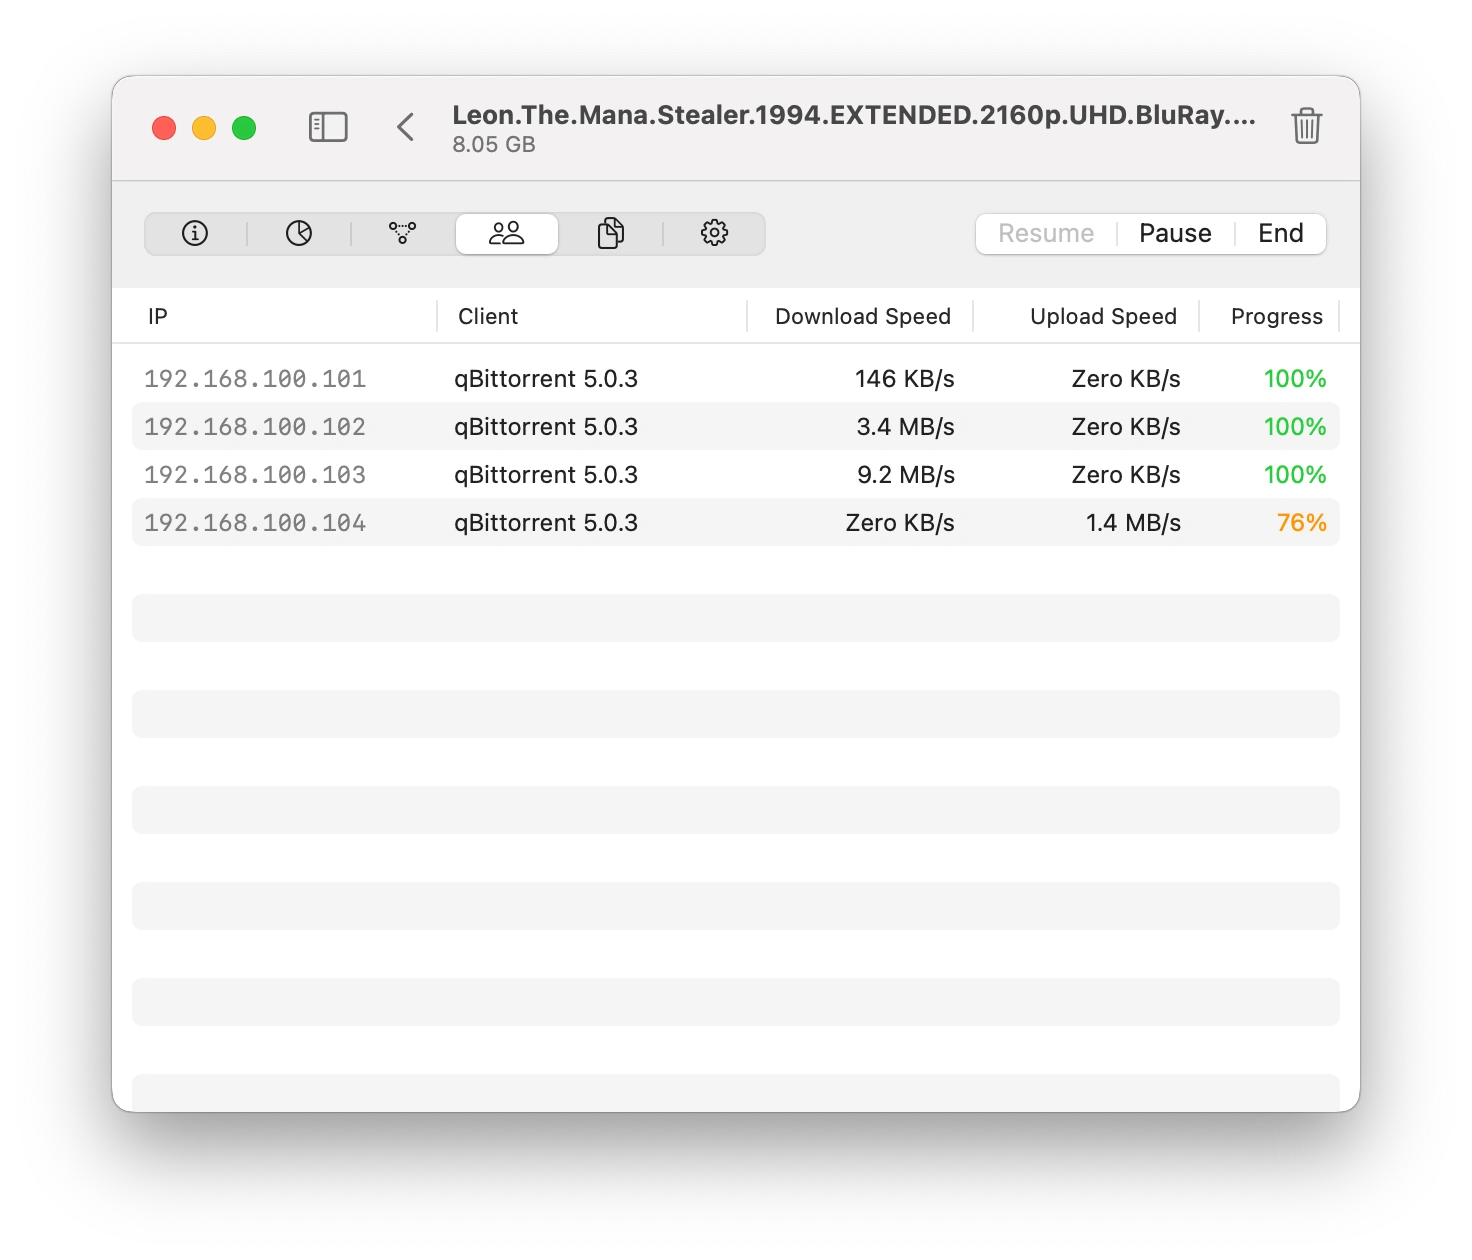
Task: Sort by the Progress column header
Action: 1276,317
